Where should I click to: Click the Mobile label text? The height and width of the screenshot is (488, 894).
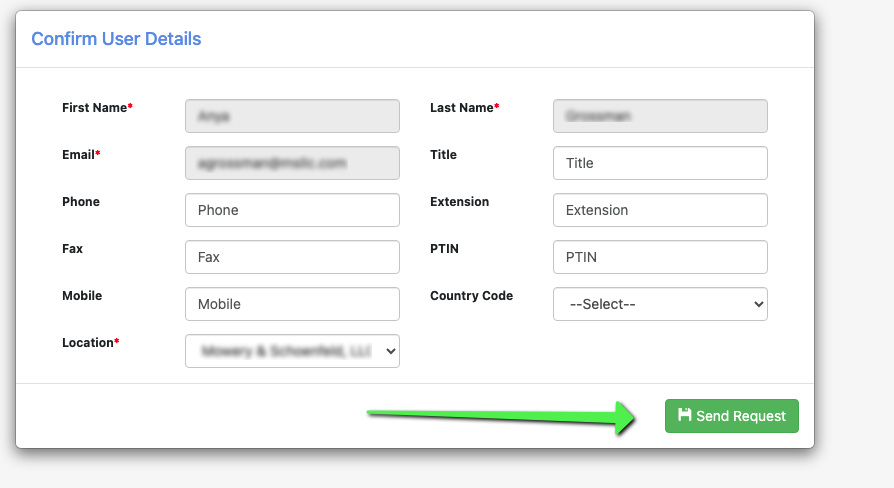coord(82,296)
